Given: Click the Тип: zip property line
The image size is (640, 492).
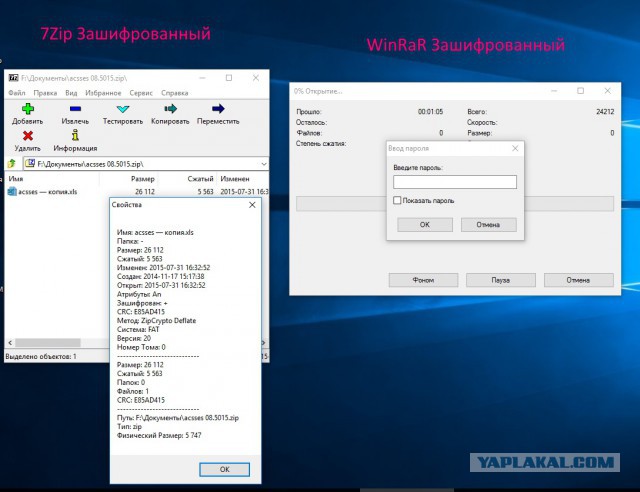Looking at the screenshot, I should pos(129,427).
